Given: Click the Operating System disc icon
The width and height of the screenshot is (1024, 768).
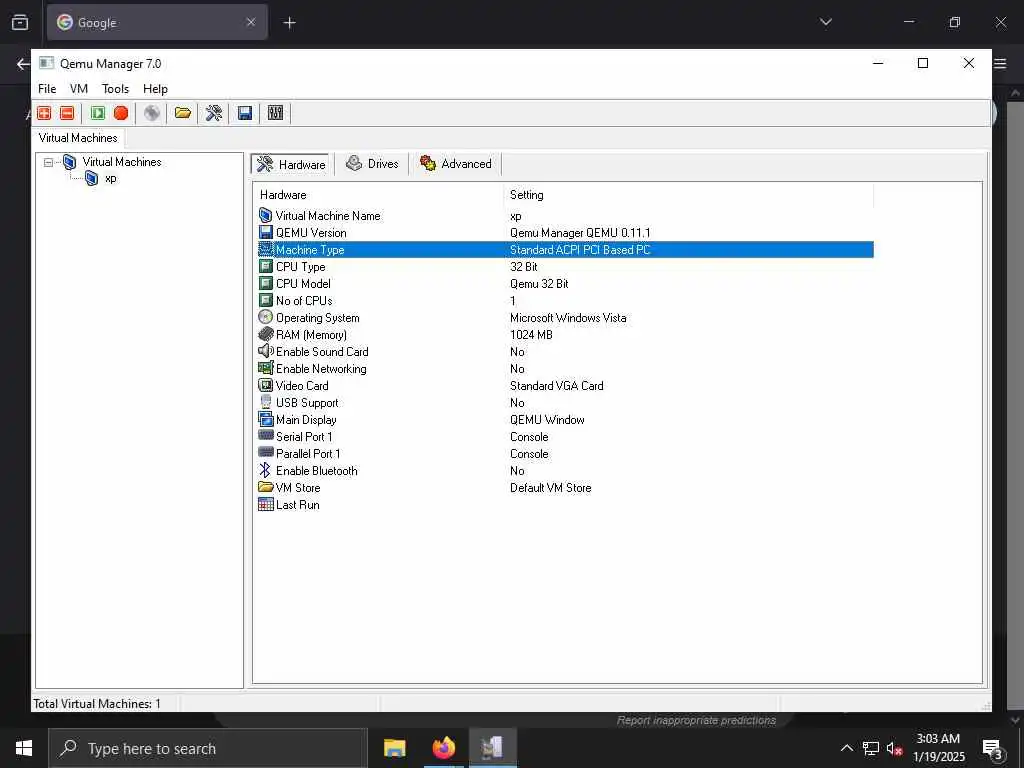Looking at the screenshot, I should (x=265, y=317).
